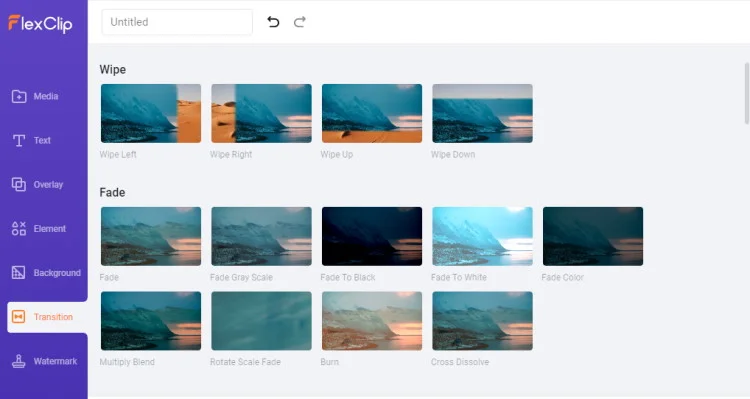Viewport: 750px width, 399px height.
Task: Undo the last action
Action: tap(273, 22)
